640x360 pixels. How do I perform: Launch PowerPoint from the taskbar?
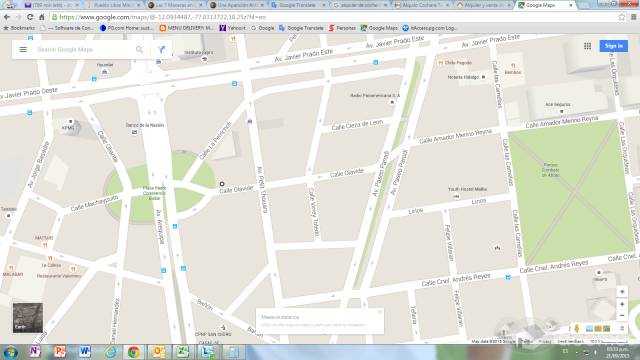point(60,351)
